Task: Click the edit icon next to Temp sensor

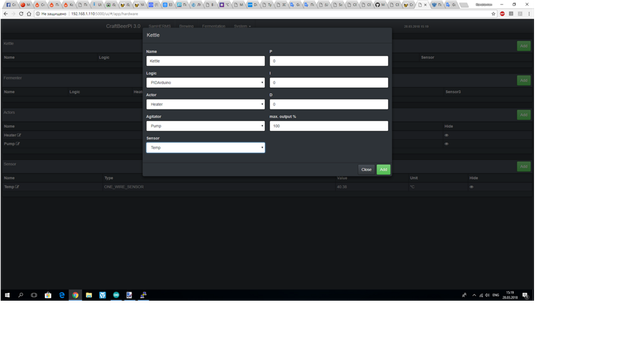Action: pos(17,187)
